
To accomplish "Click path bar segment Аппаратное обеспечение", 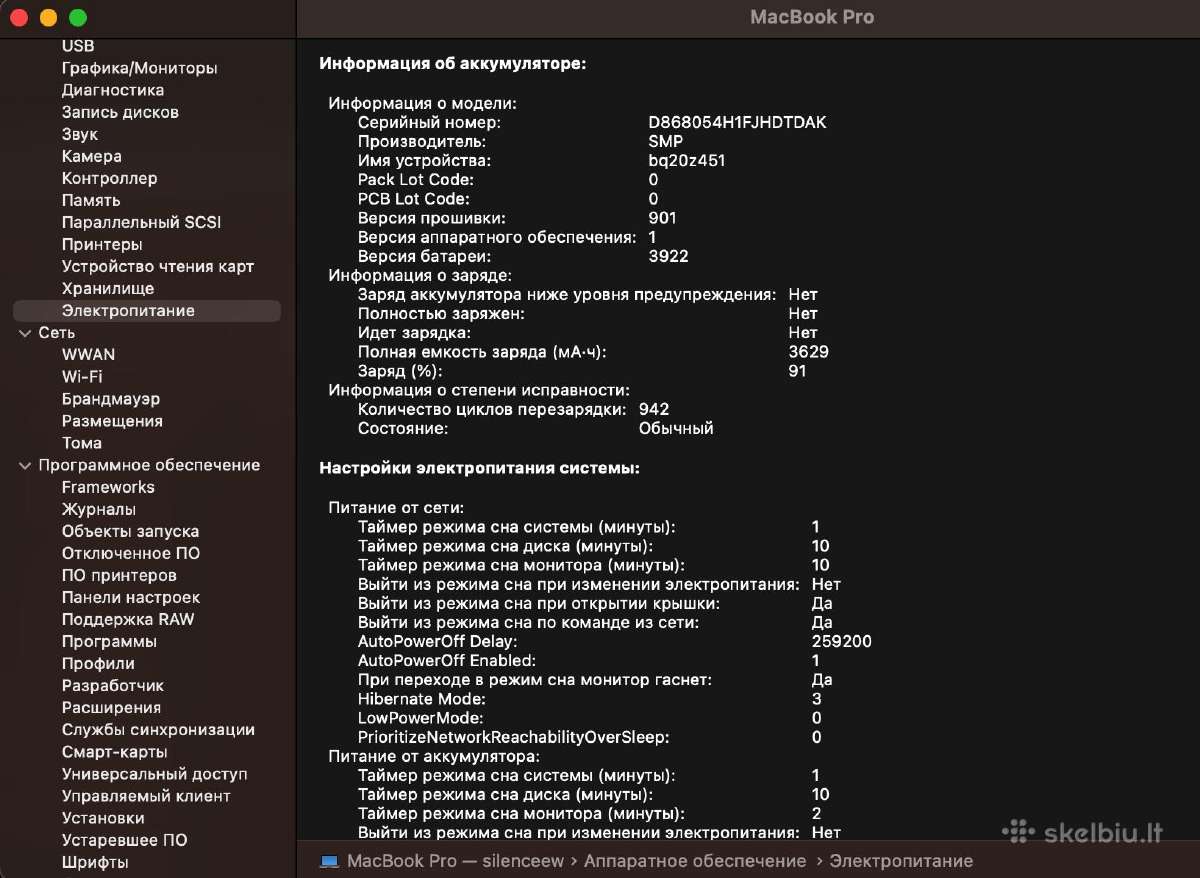I will 695,861.
